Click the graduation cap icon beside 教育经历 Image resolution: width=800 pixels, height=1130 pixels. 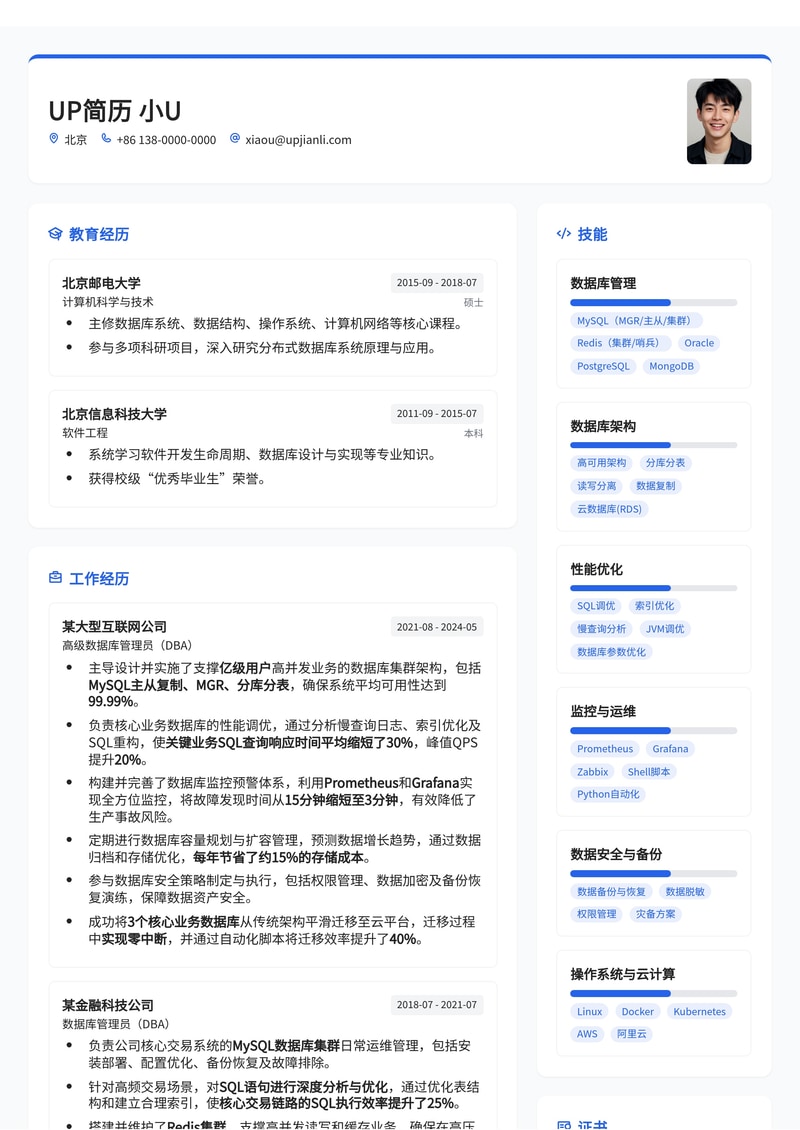(54, 233)
